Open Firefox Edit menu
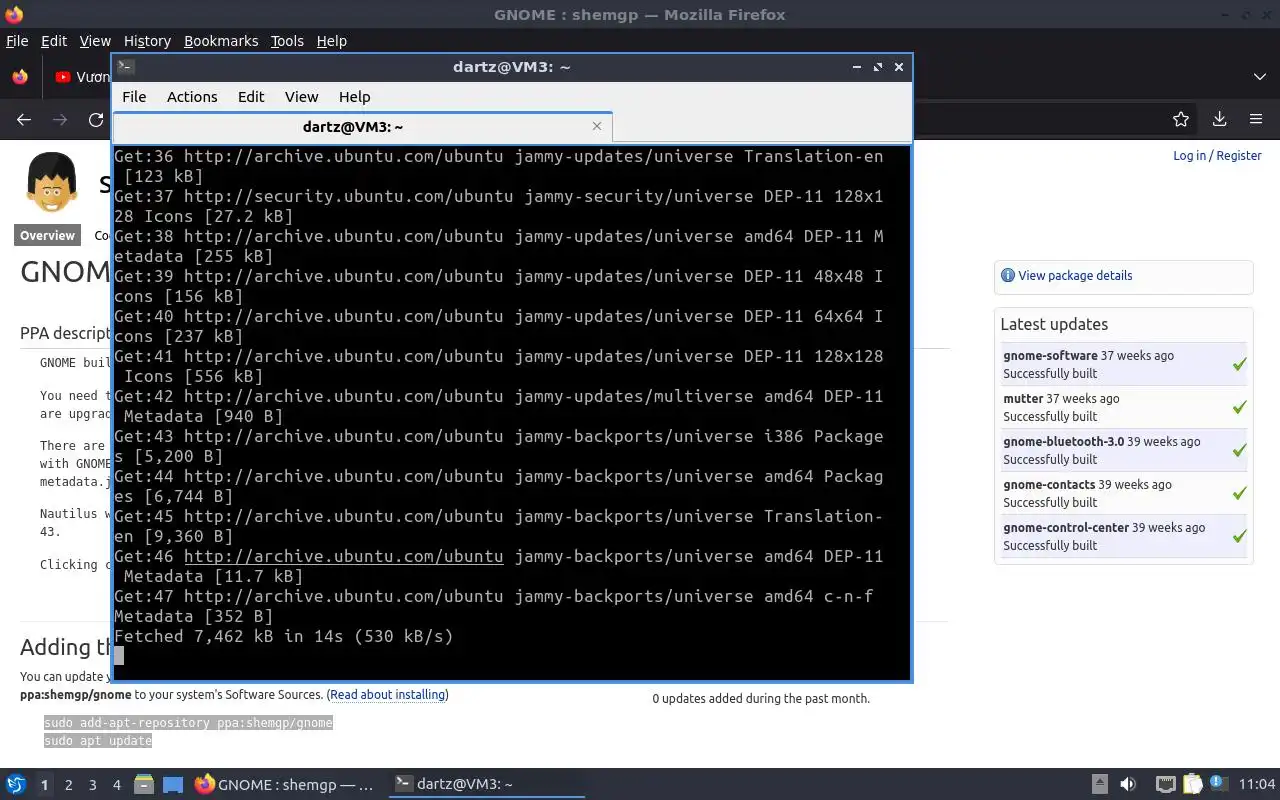1280x800 pixels. coord(53,41)
